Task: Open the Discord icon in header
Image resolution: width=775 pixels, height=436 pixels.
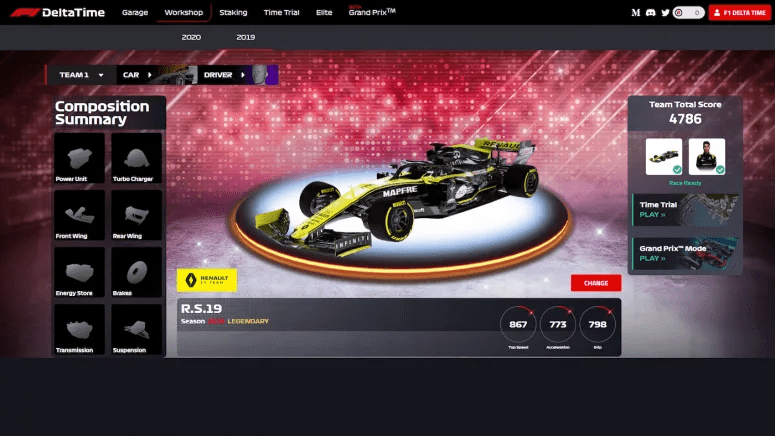Action: coord(650,13)
